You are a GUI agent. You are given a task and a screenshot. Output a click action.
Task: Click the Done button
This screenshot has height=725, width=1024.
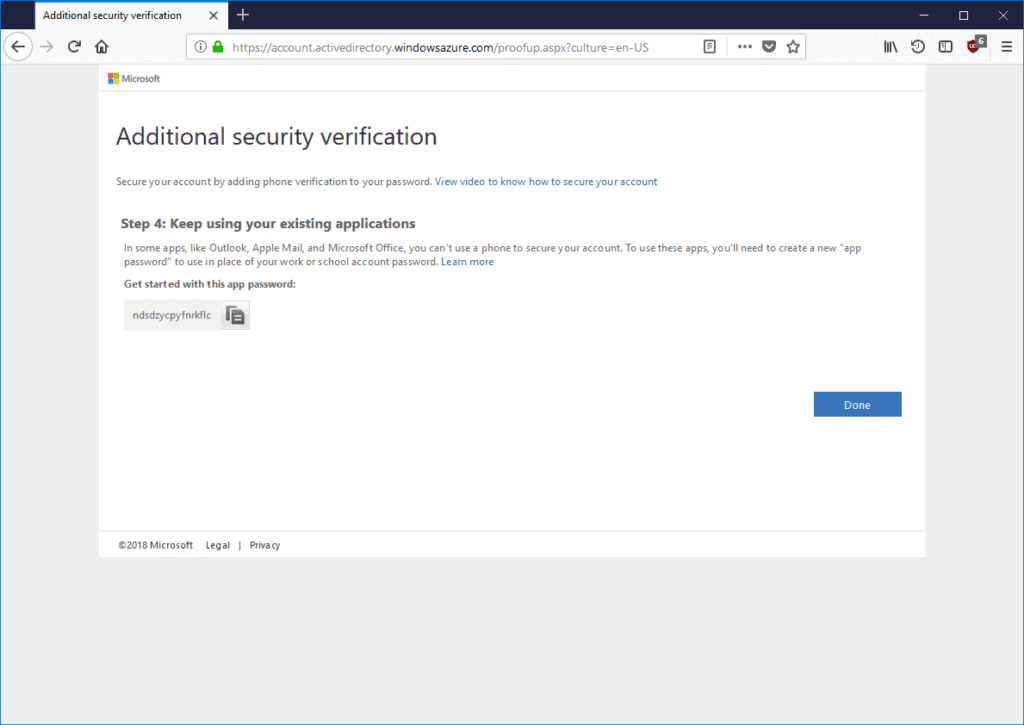tap(857, 404)
